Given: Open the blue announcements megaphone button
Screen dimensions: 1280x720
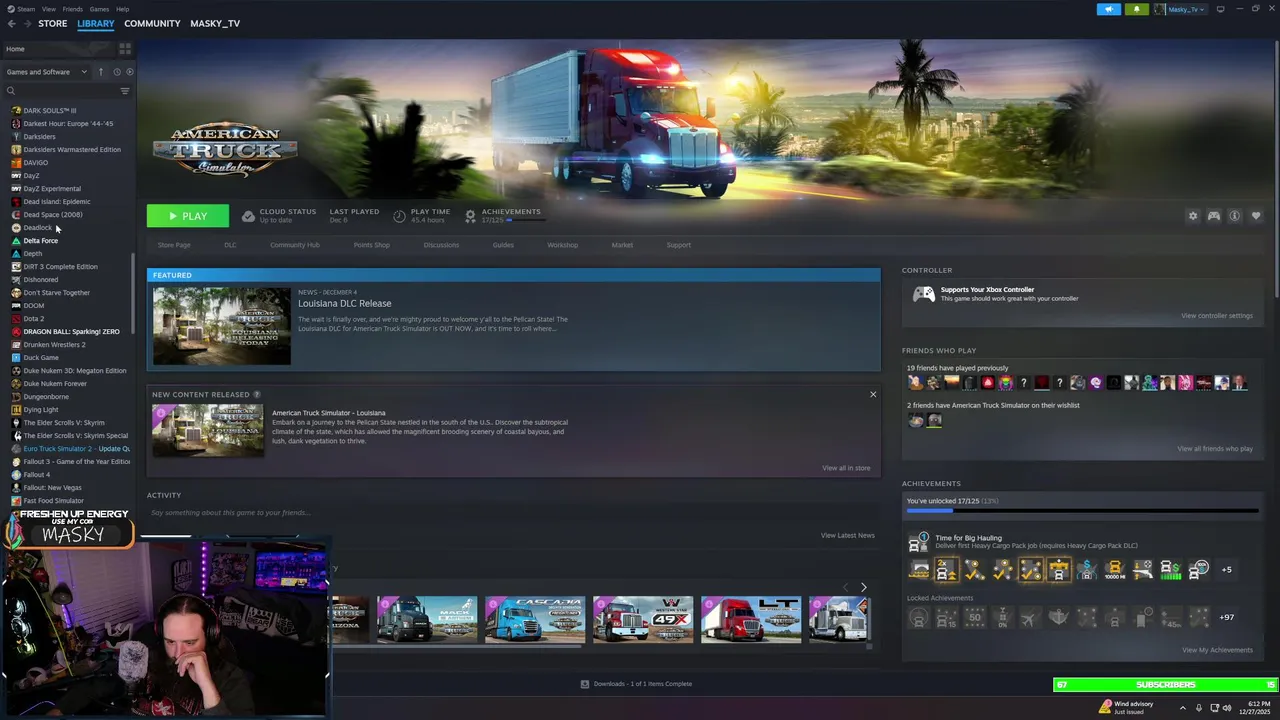Looking at the screenshot, I should tap(1109, 9).
